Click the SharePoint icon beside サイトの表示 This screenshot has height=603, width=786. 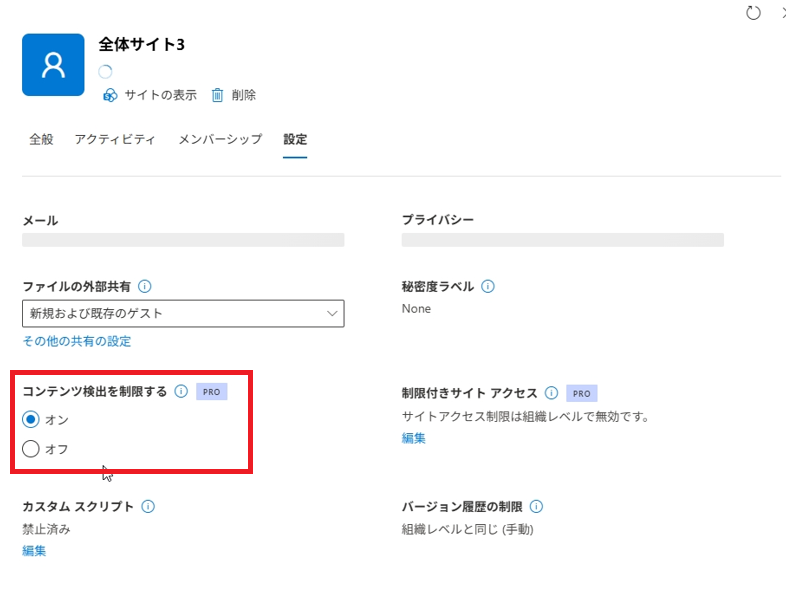pos(110,95)
